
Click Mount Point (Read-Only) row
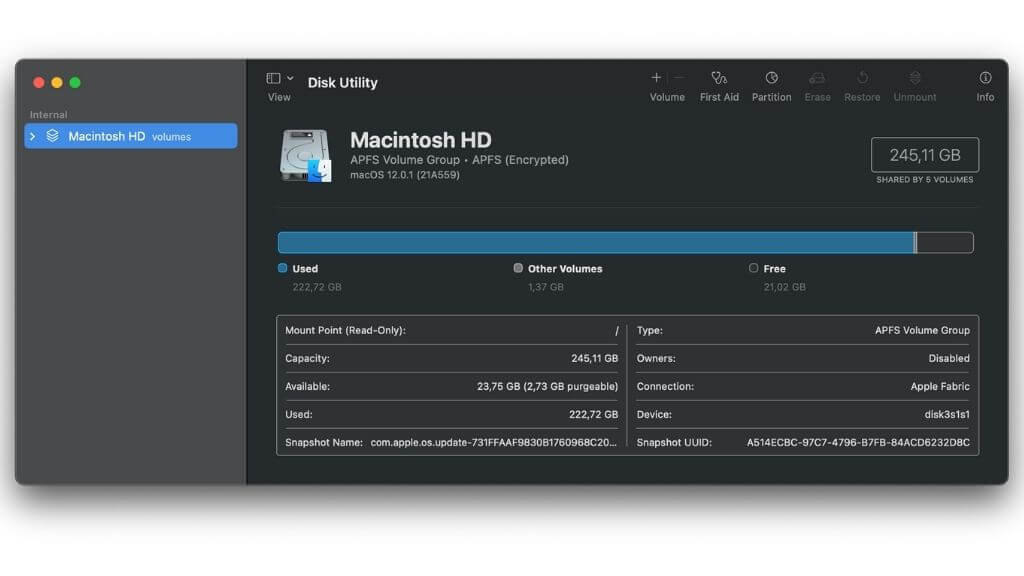point(451,330)
